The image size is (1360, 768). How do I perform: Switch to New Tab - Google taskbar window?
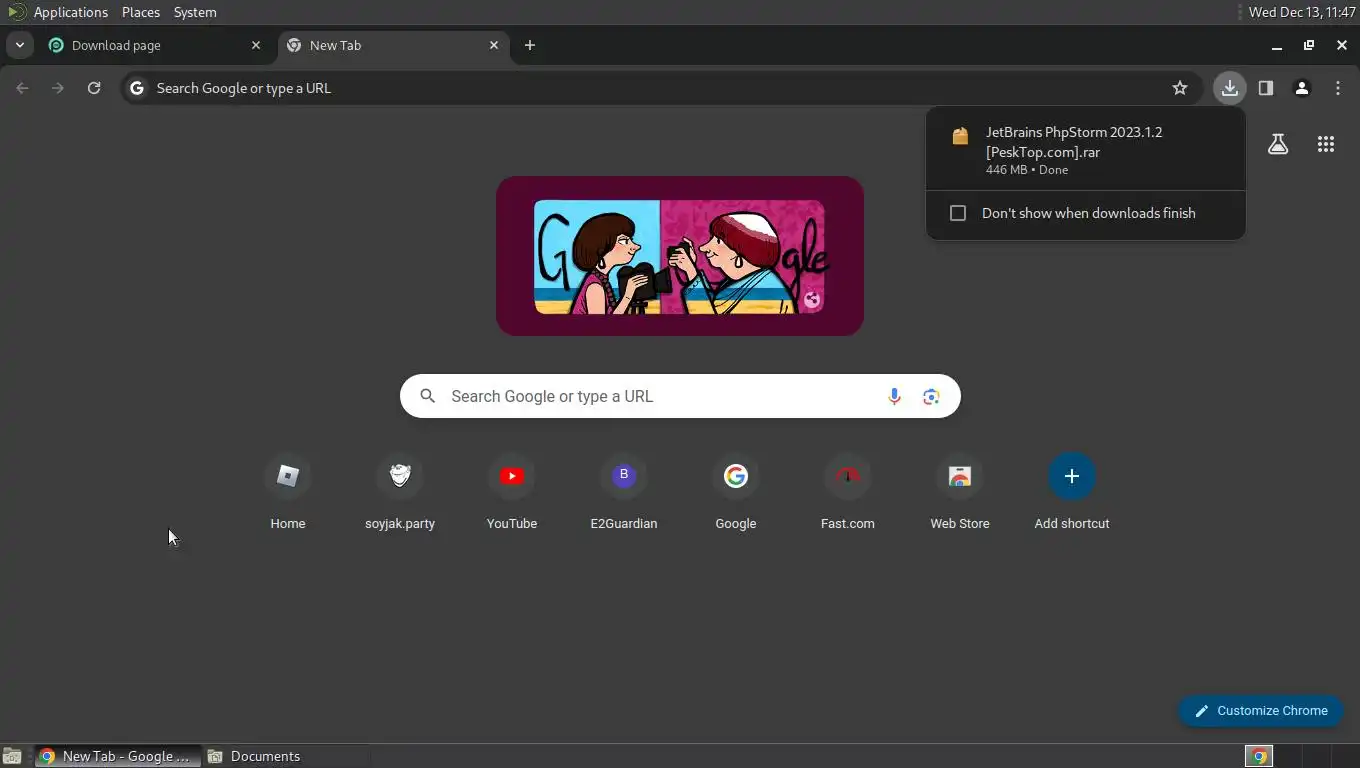(118, 756)
